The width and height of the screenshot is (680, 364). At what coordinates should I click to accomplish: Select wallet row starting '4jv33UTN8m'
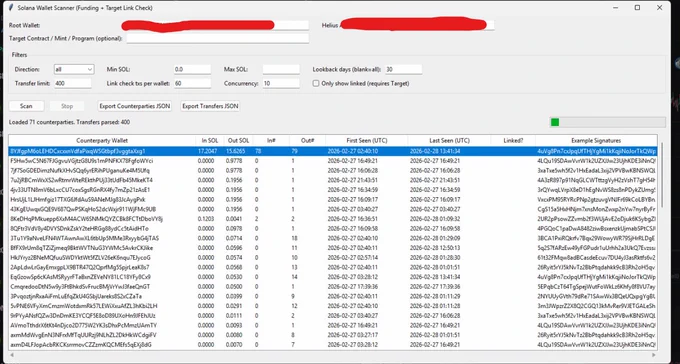[333, 190]
